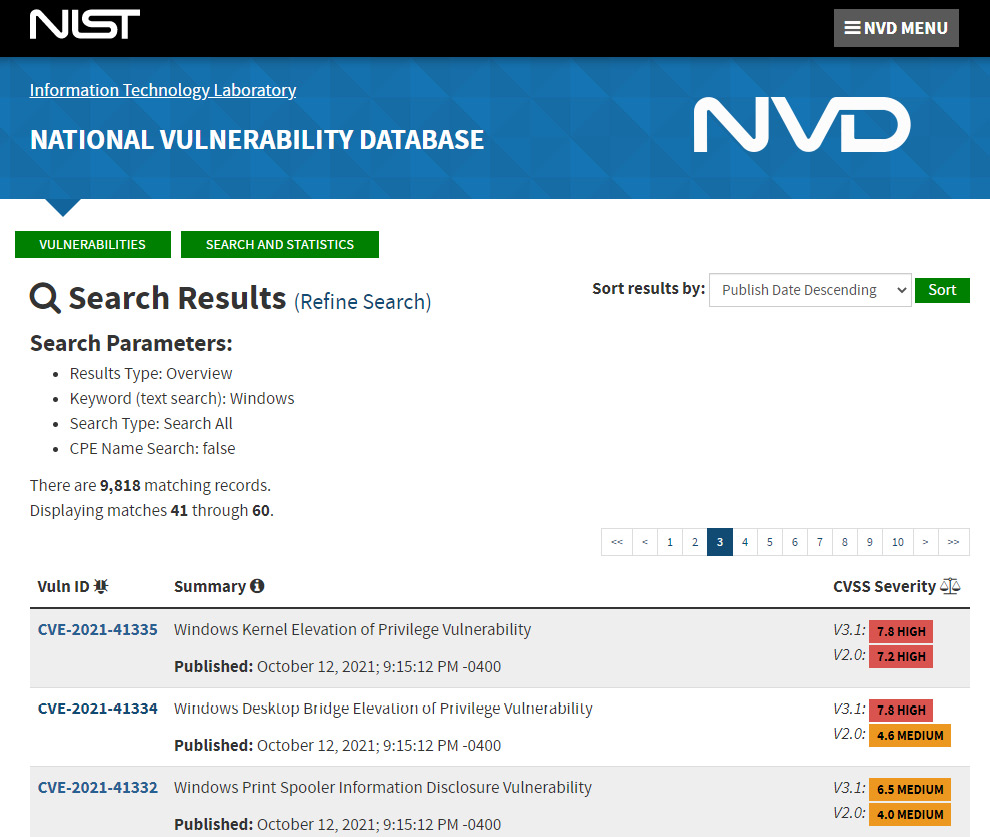Open the NVD MENU hamburger button
Image resolution: width=990 pixels, height=837 pixels.
click(x=896, y=28)
